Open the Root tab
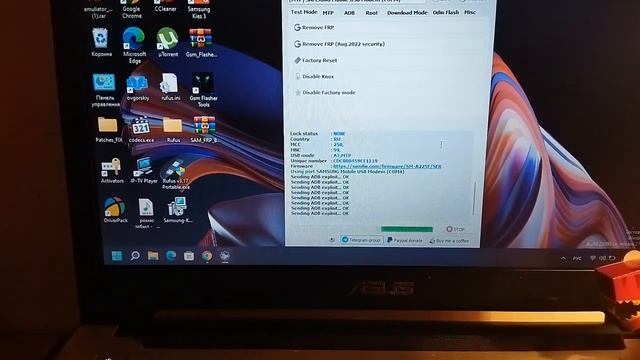 pyautogui.click(x=371, y=13)
